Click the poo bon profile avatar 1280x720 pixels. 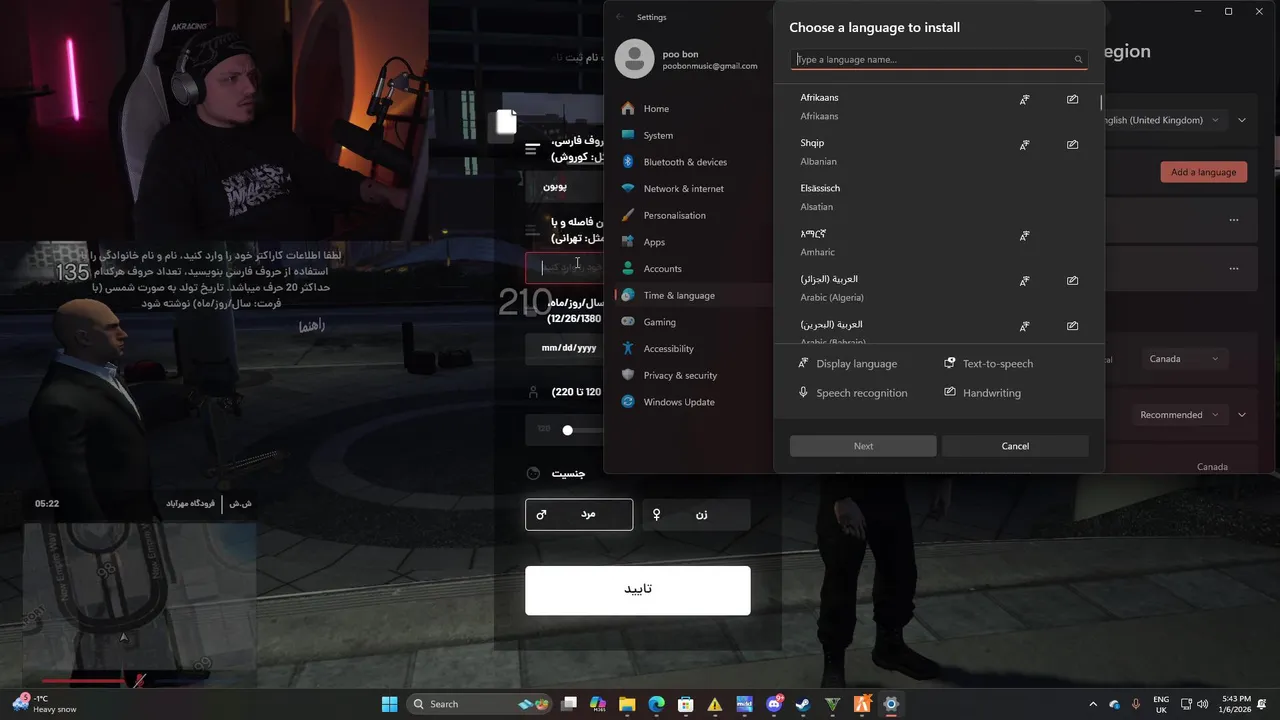coord(634,60)
